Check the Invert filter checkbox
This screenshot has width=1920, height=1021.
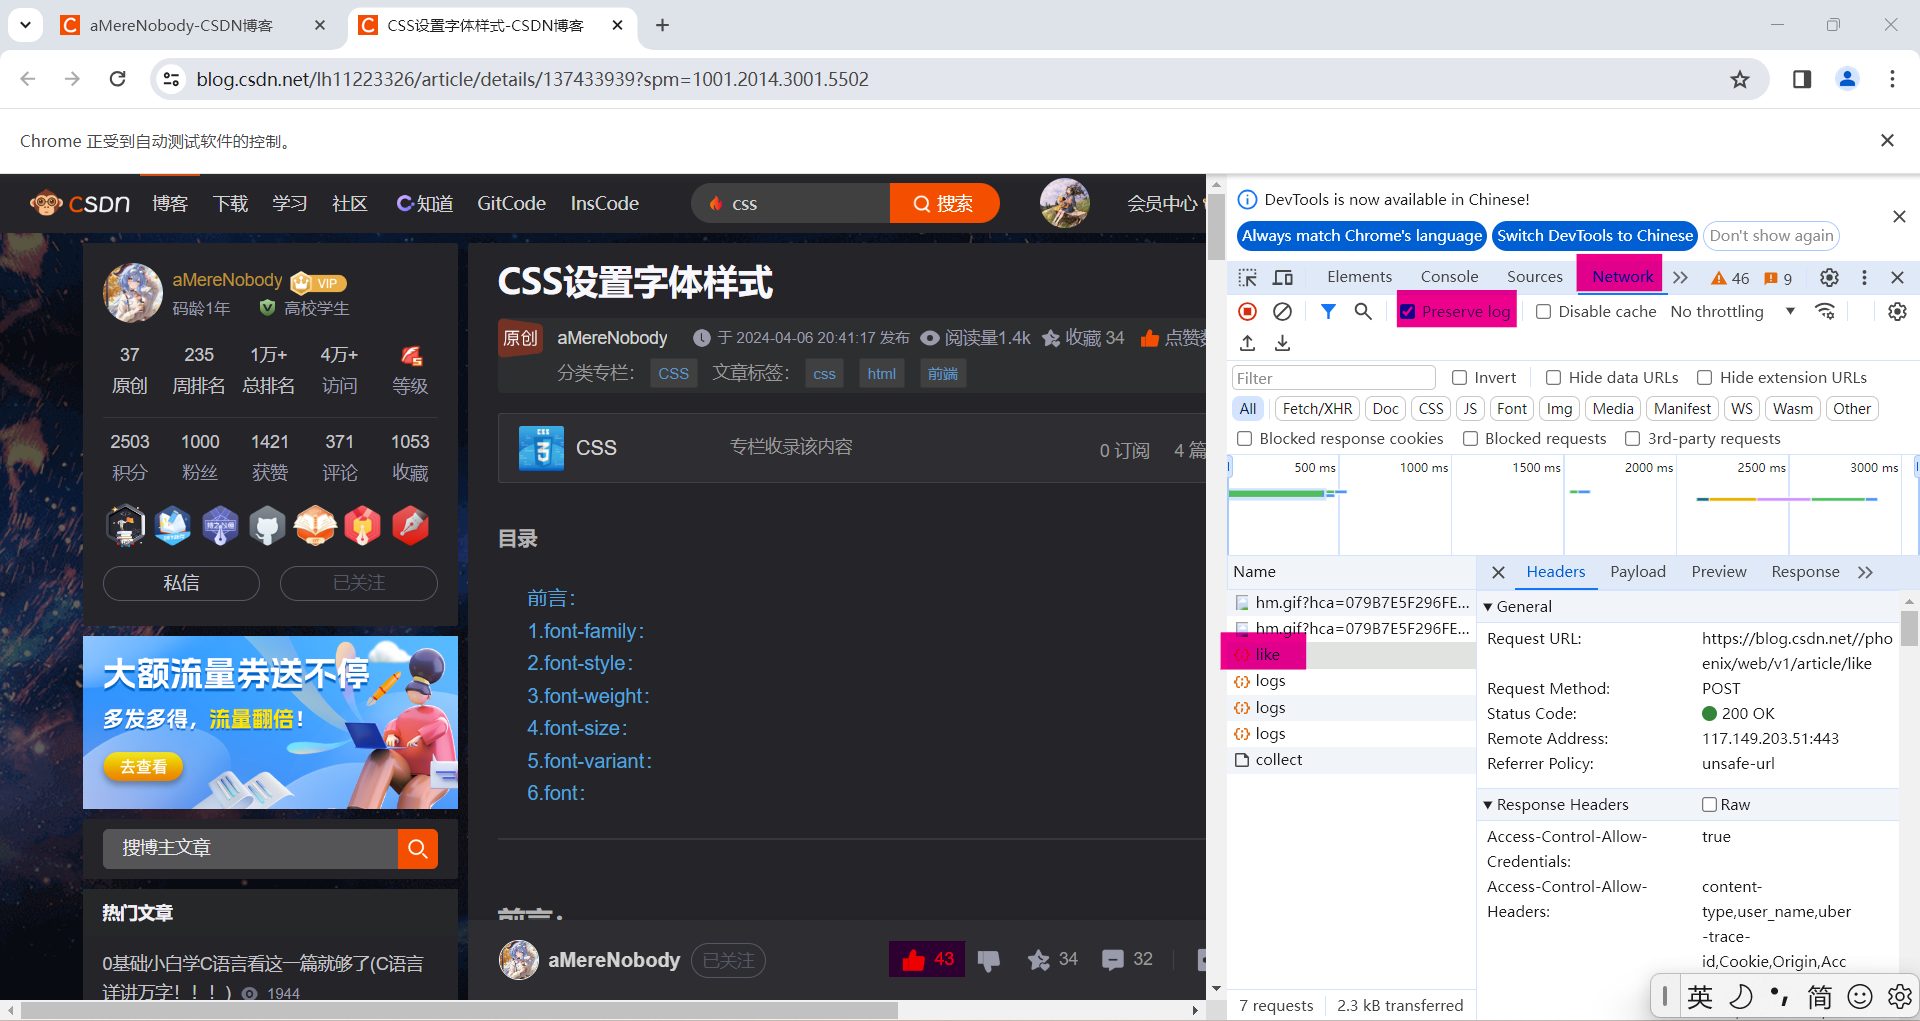point(1460,378)
